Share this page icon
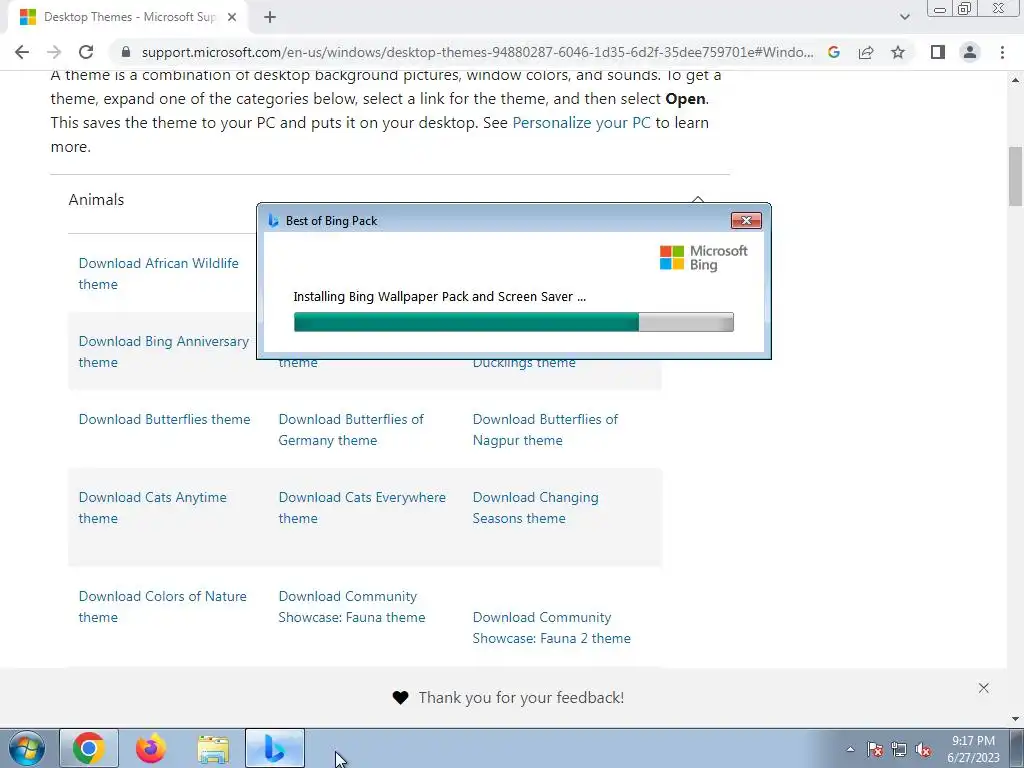Image resolution: width=1024 pixels, height=768 pixels. tap(866, 52)
